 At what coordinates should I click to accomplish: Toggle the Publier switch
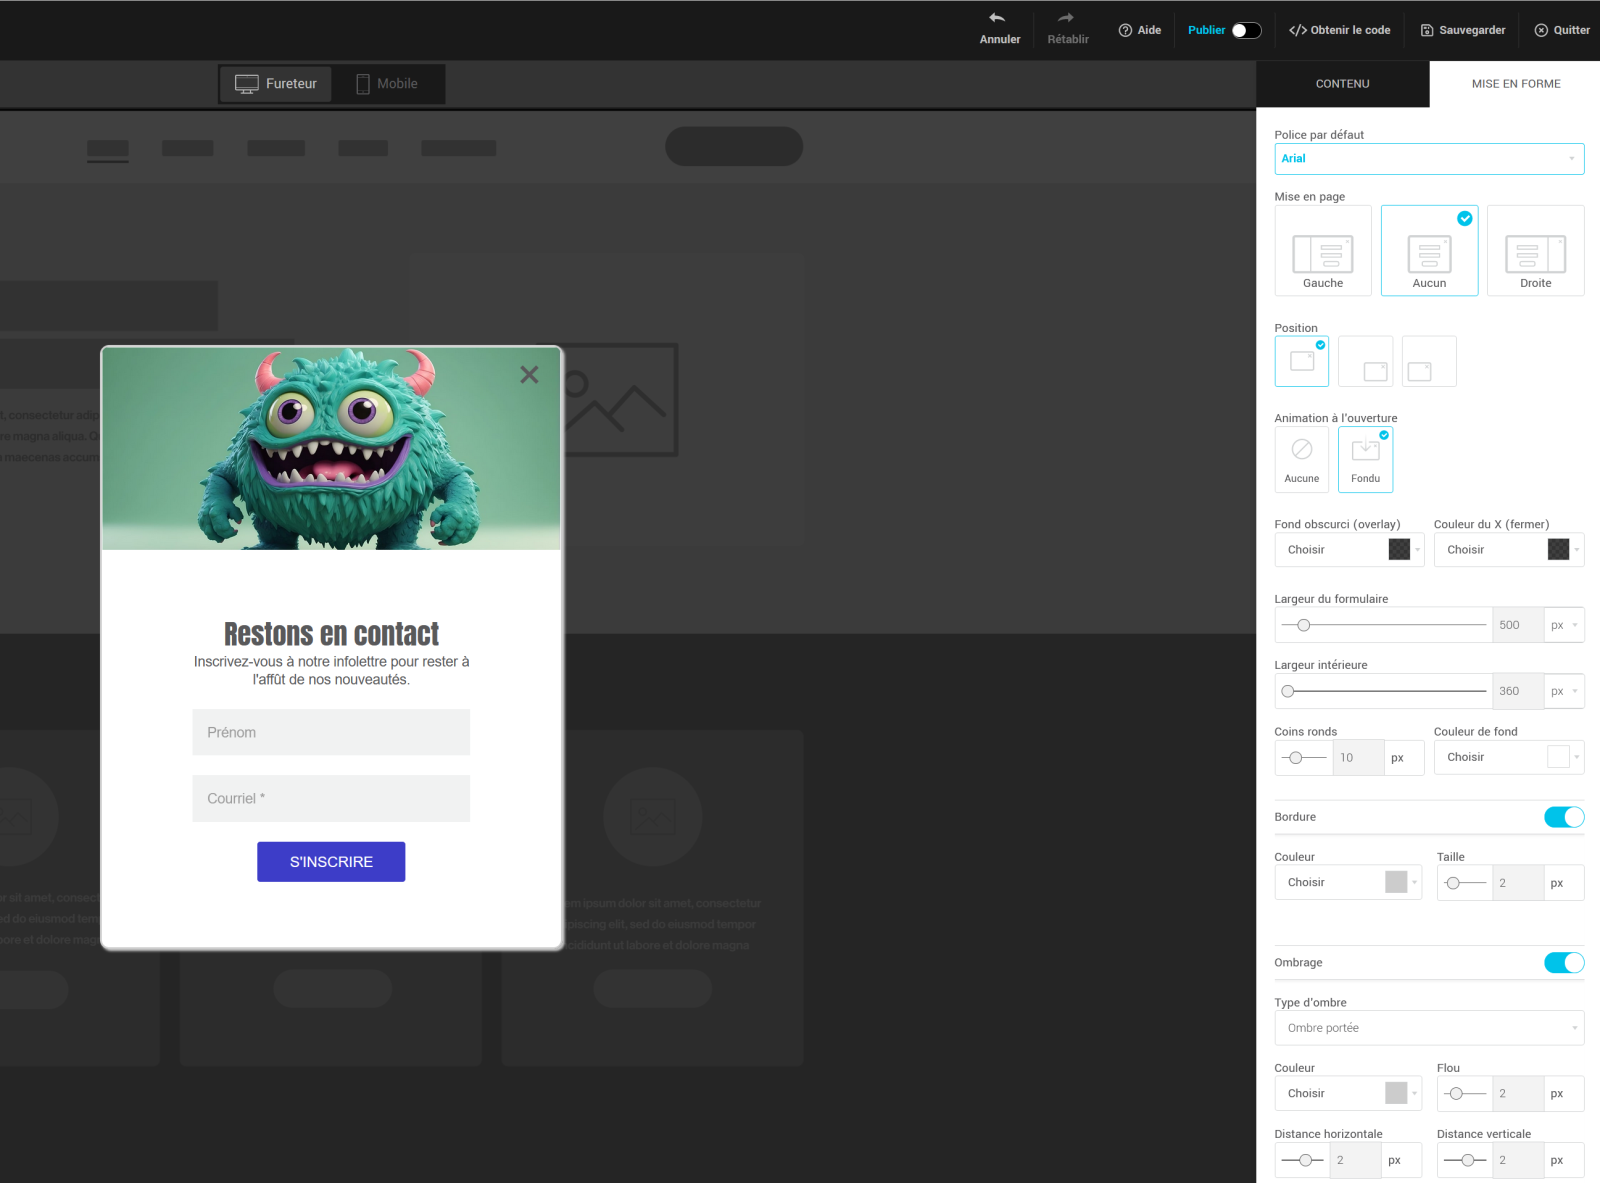[x=1246, y=30]
